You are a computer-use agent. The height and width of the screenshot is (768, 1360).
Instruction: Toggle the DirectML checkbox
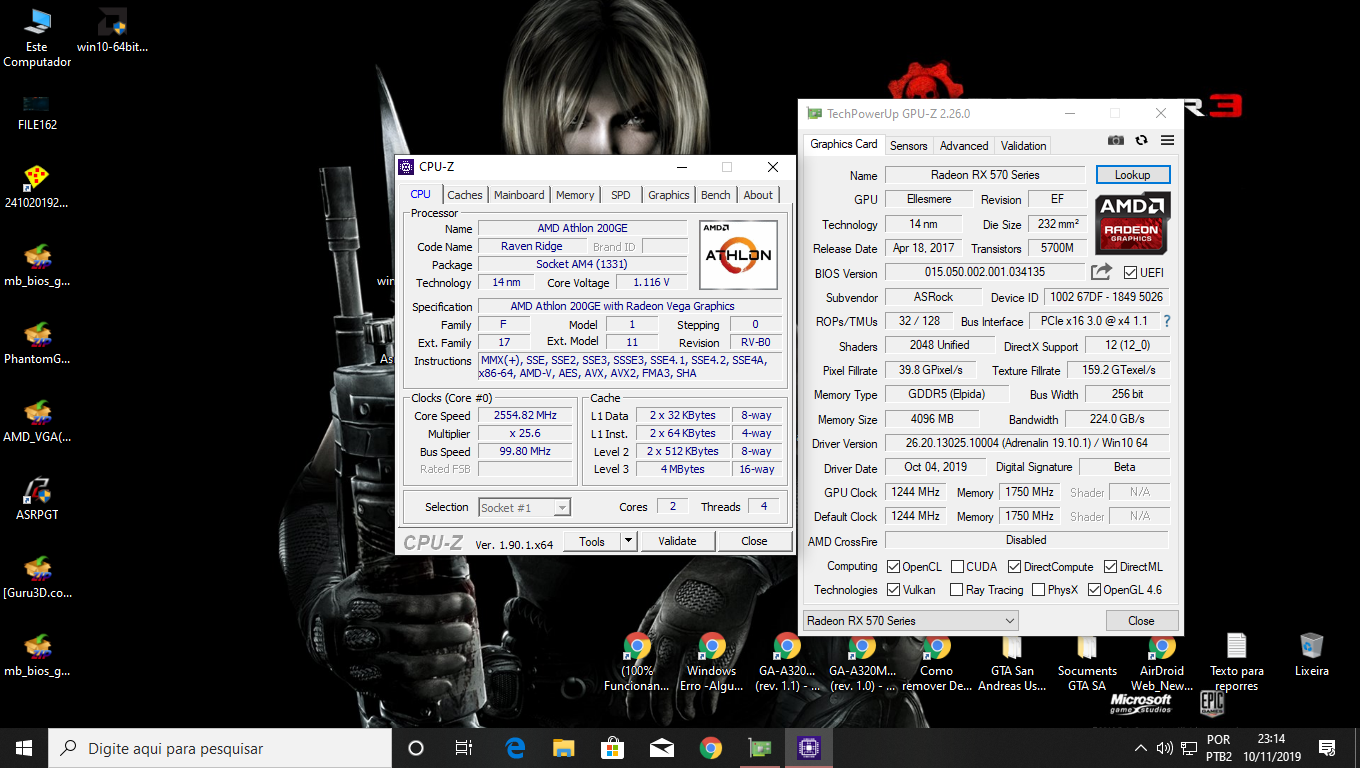(x=1109, y=567)
